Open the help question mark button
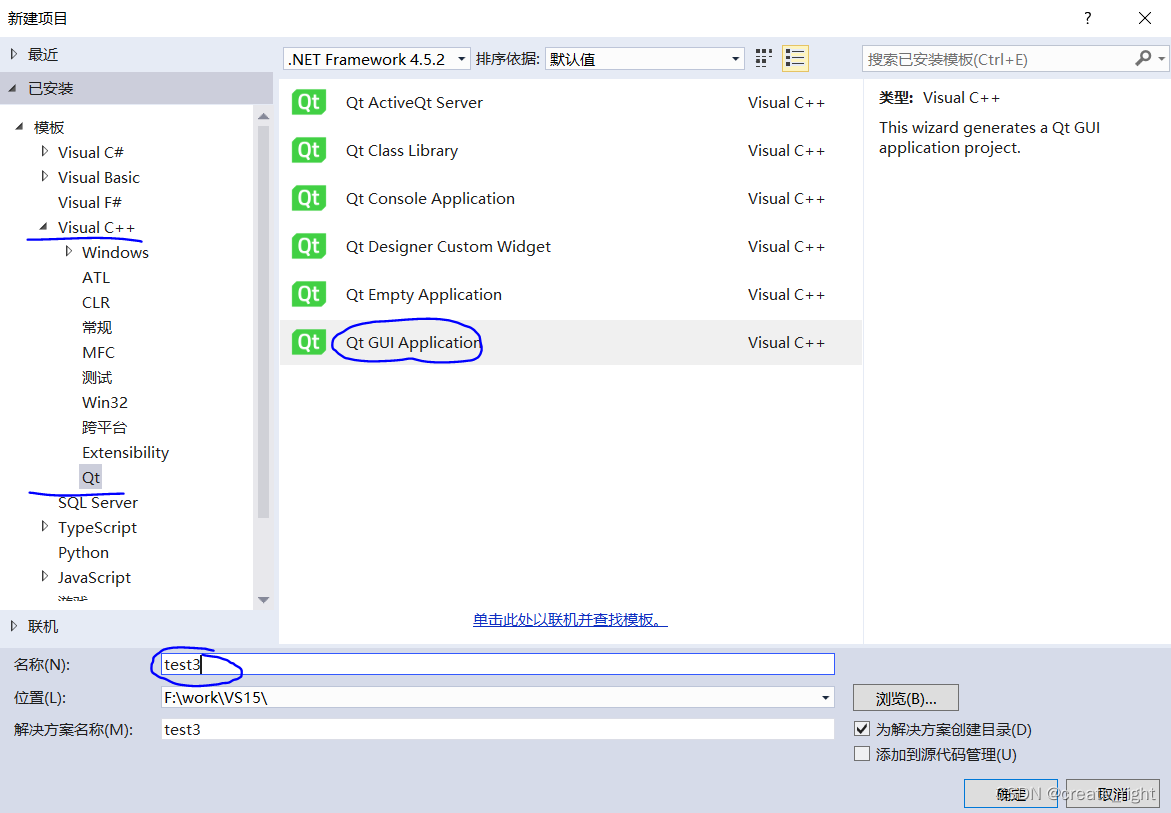 point(1087,18)
